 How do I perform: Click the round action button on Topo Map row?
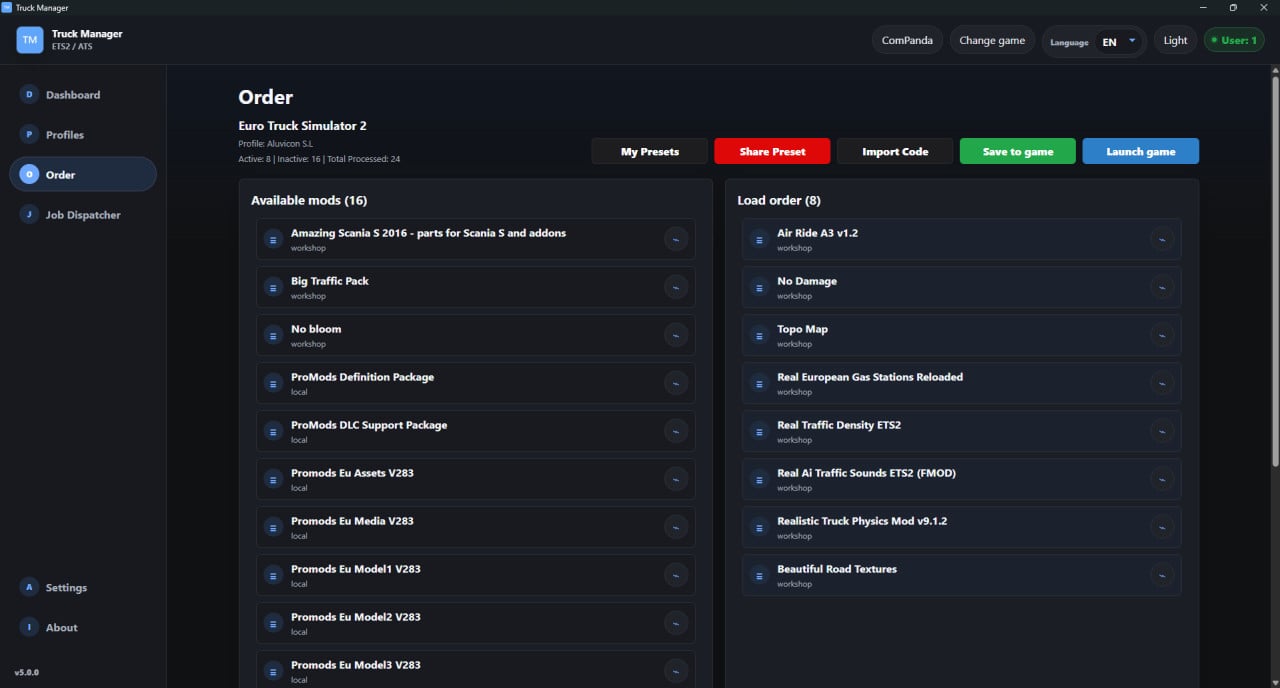1162,335
